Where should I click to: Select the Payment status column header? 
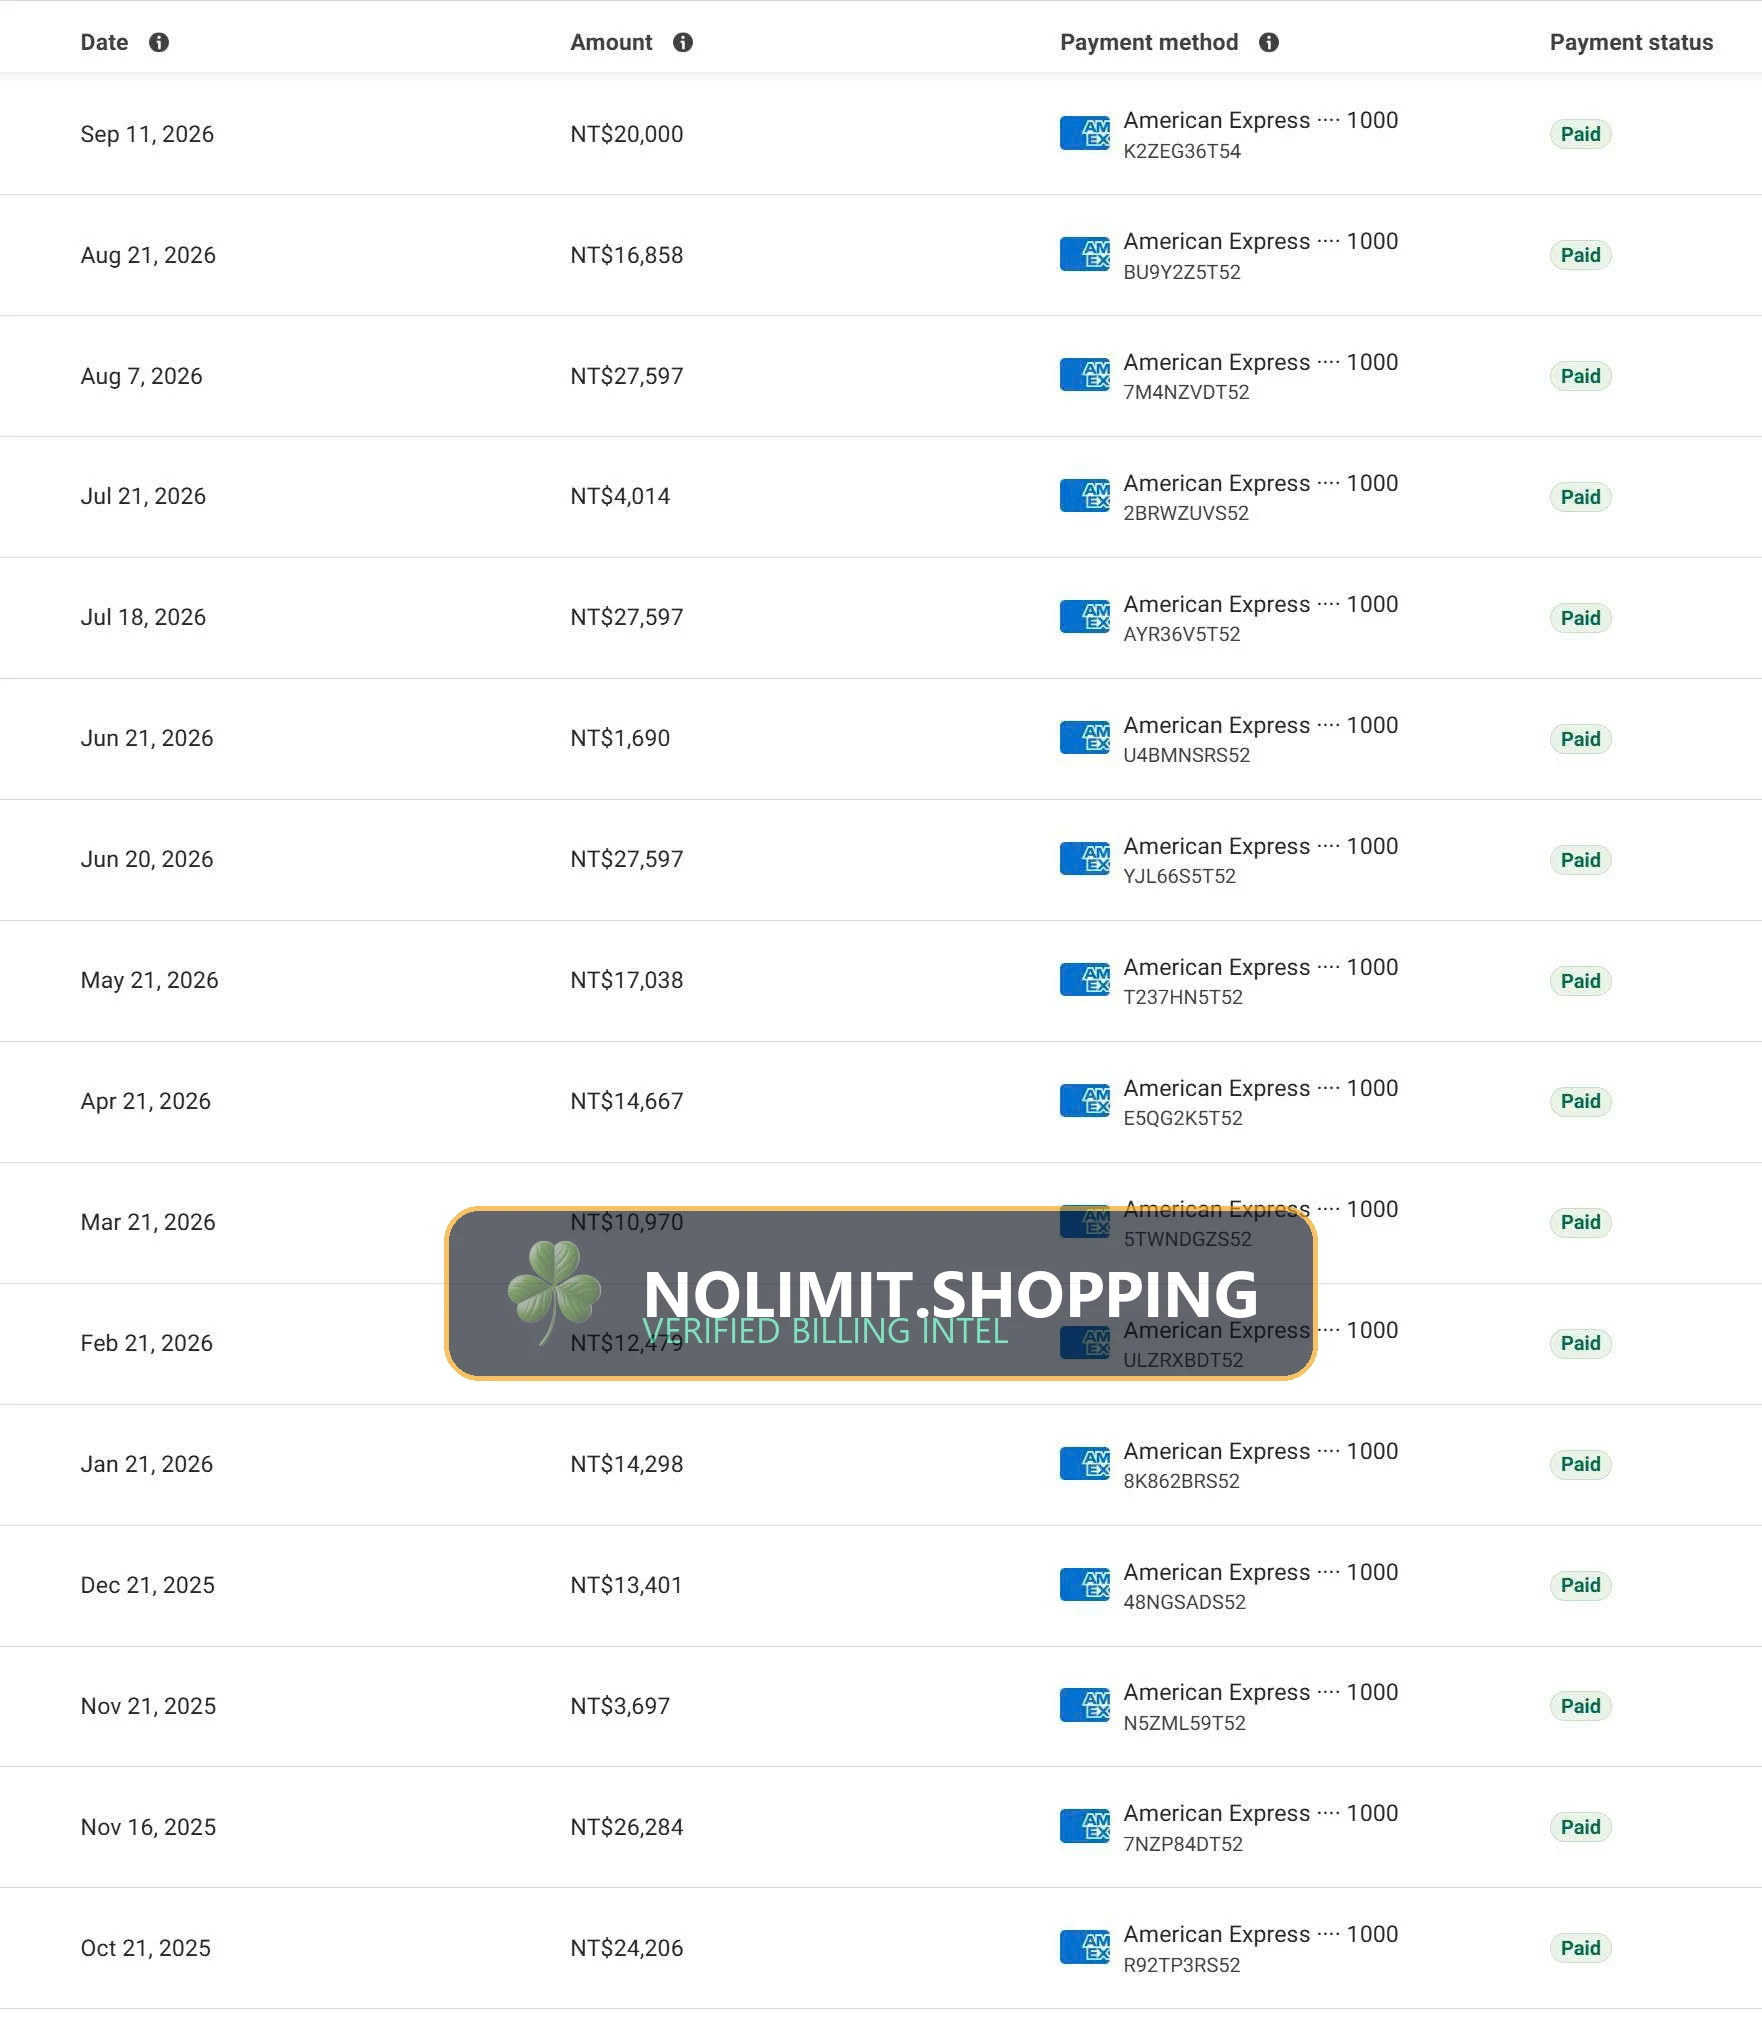tap(1631, 42)
